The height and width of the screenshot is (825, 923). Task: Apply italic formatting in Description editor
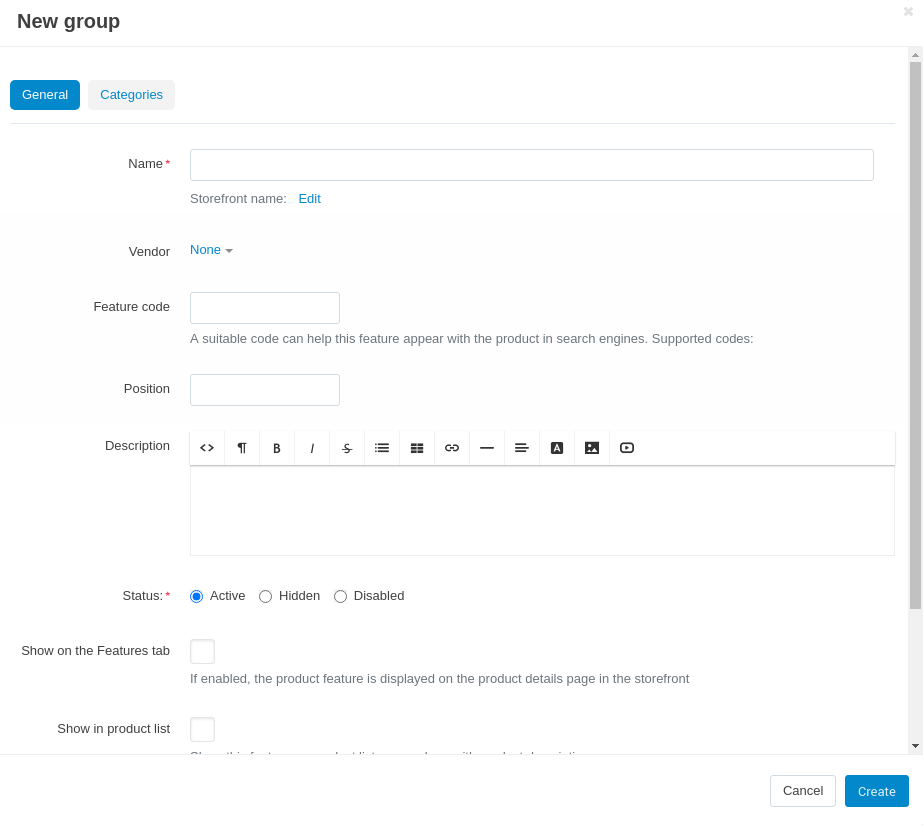[x=312, y=448]
